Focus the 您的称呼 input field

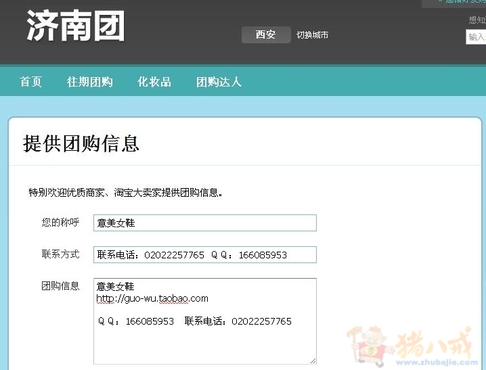click(205, 223)
